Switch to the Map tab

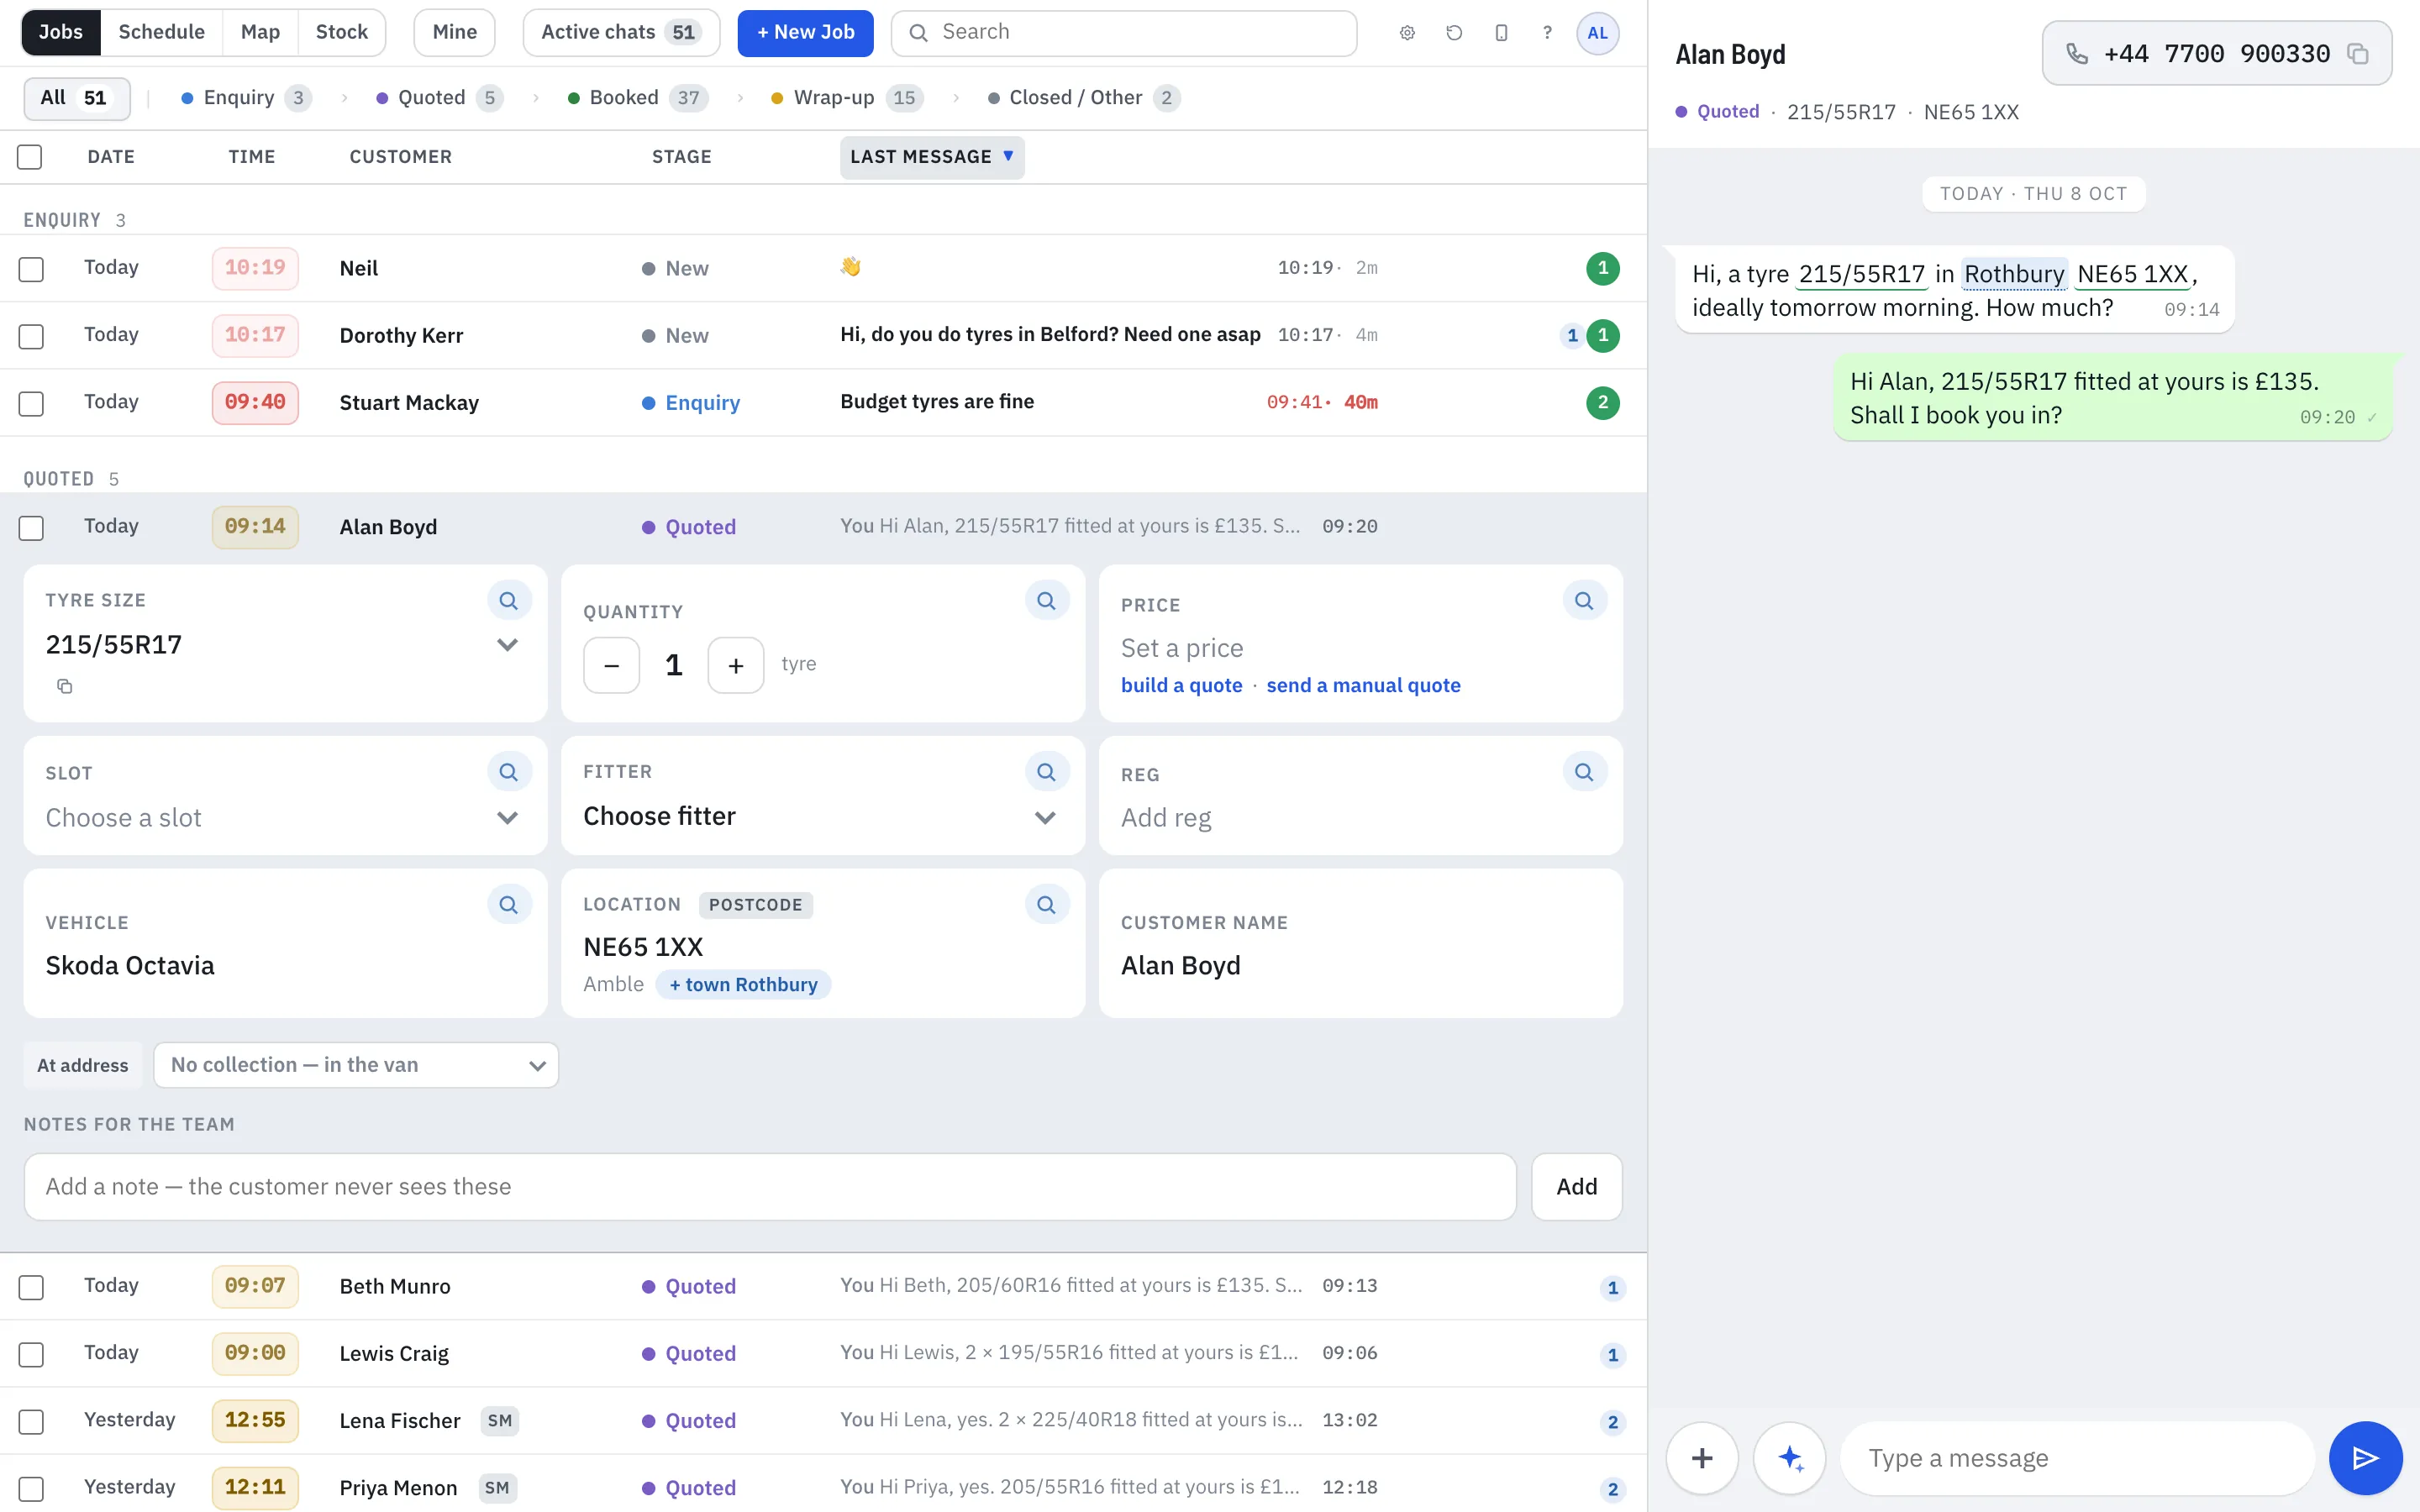pos(260,32)
